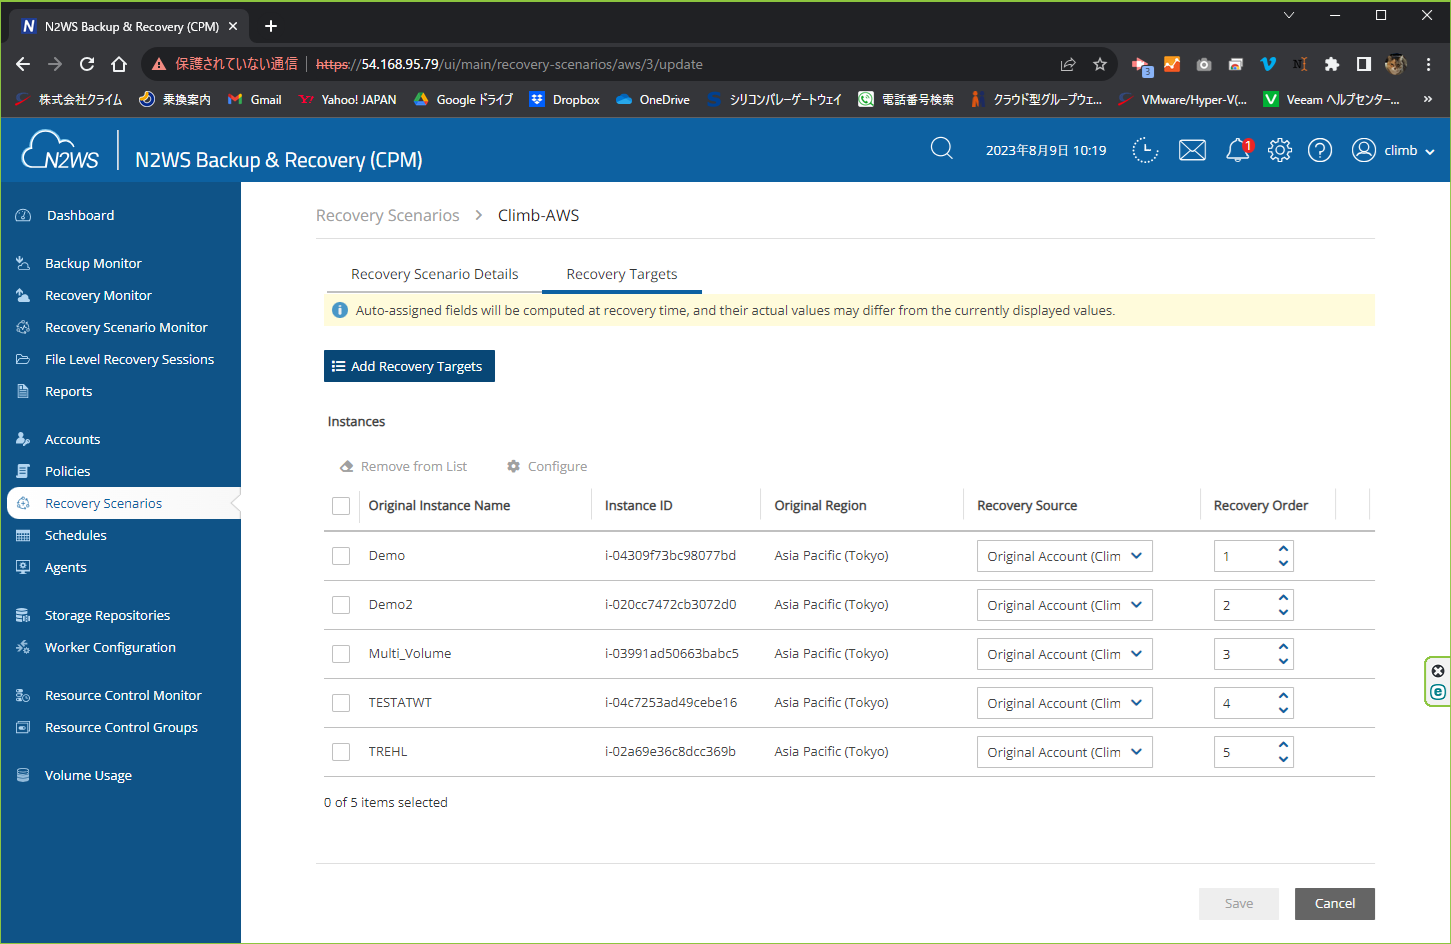The width and height of the screenshot is (1451, 944).
Task: Check the Multi_Volume instance checkbox
Action: click(x=341, y=654)
